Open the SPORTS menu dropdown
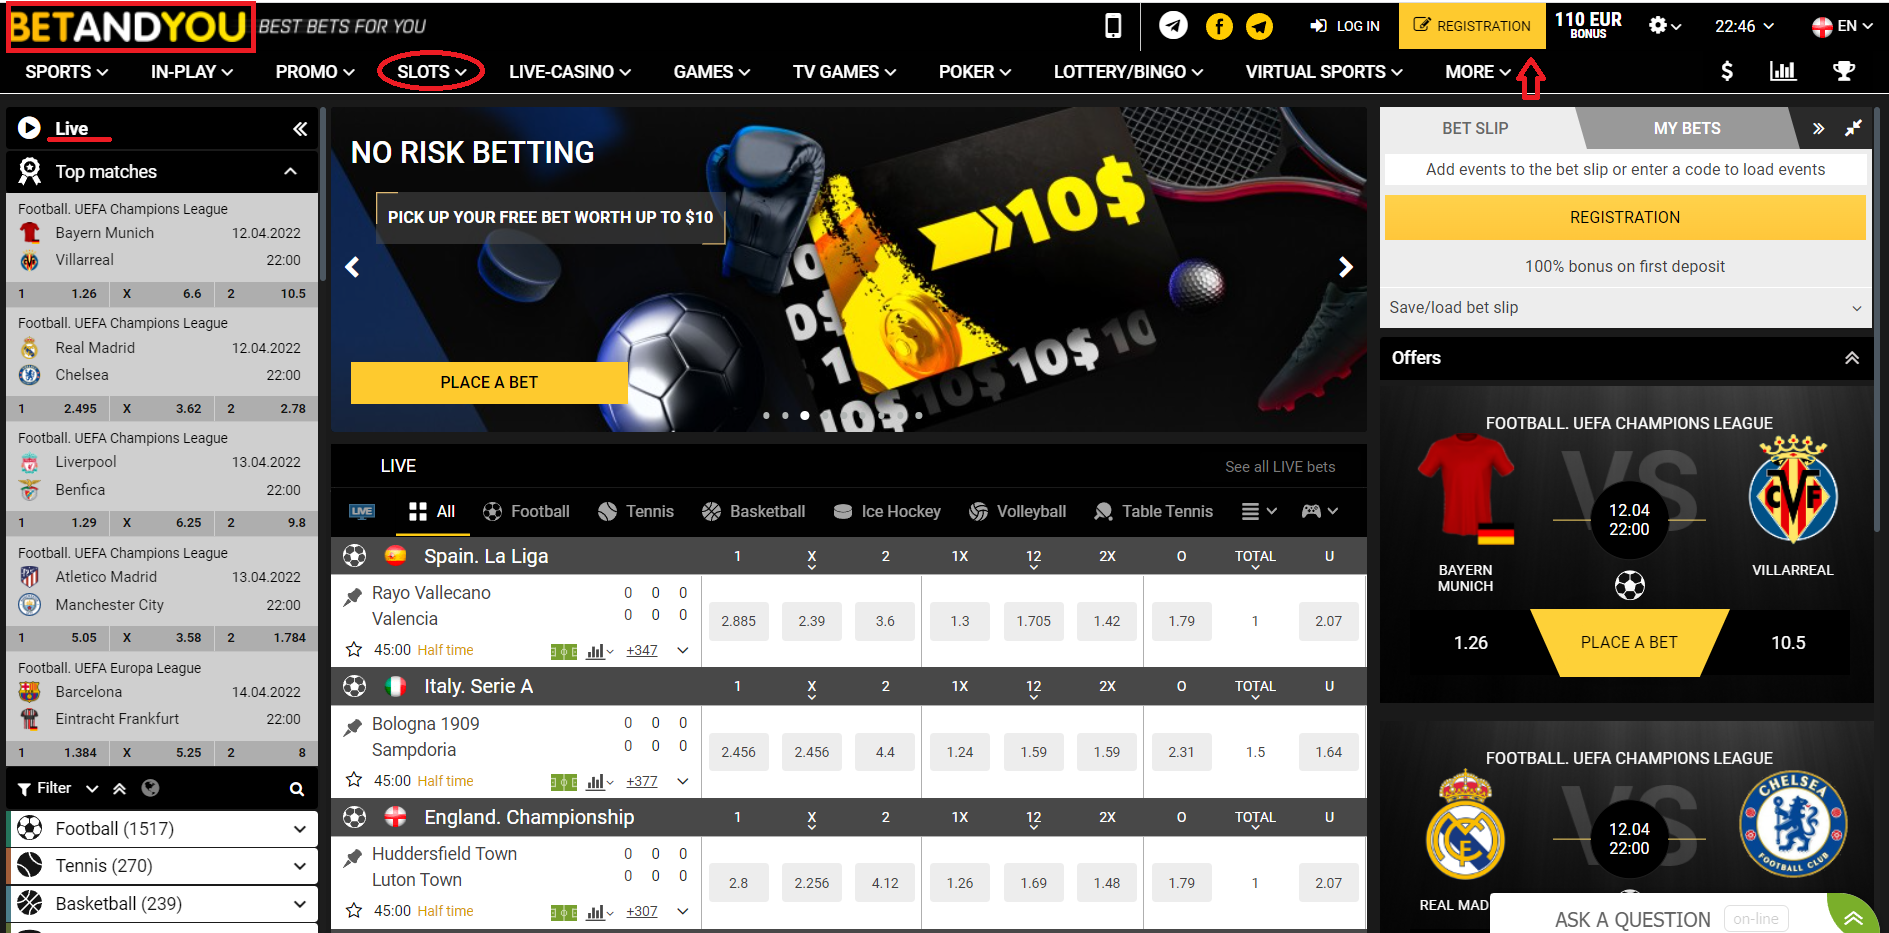1889x933 pixels. [66, 72]
